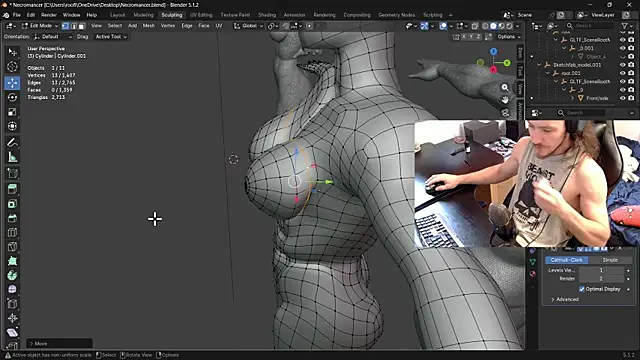Viewport: 640px width, 360px height.
Task: Adjust the Render levels value field
Action: [601, 279]
